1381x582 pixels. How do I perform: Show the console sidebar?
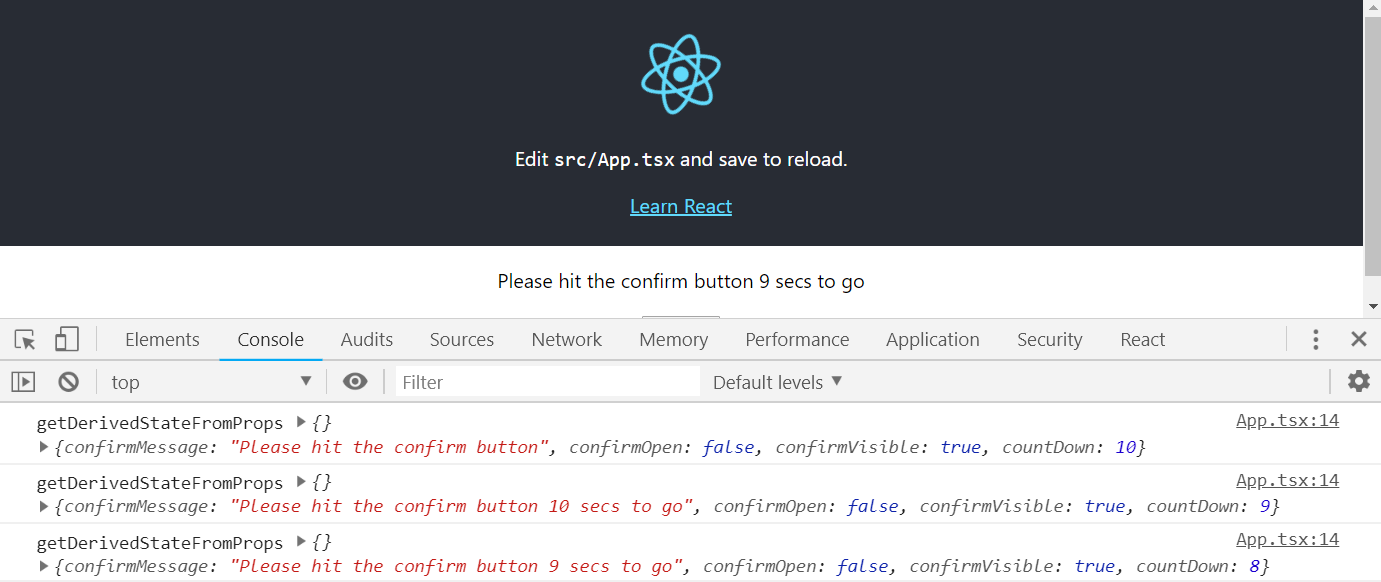pos(23,382)
